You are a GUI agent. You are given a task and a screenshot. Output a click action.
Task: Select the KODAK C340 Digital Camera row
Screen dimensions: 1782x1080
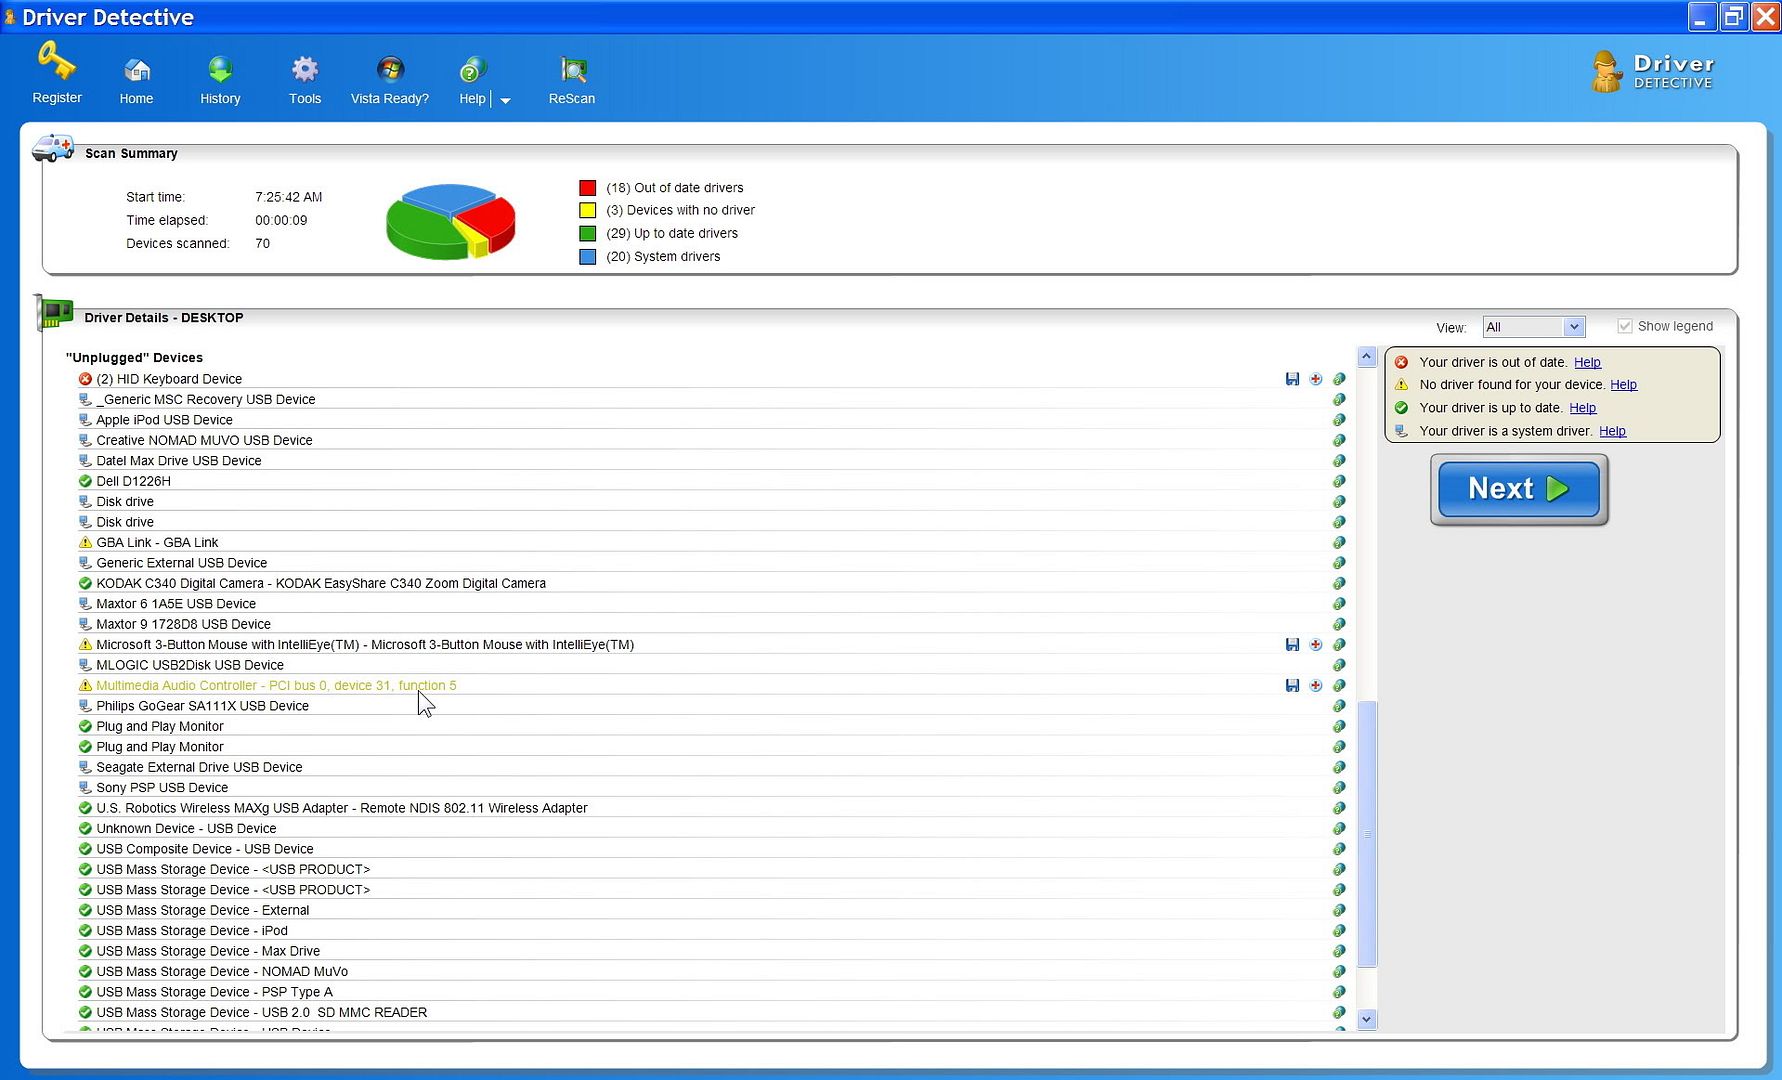(710, 584)
